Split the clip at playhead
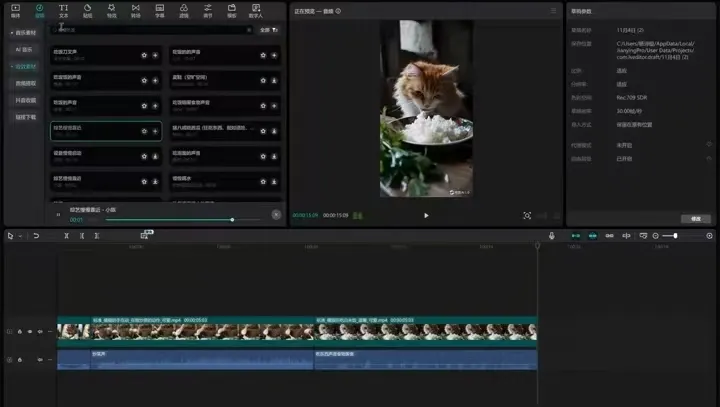The image size is (720, 407). click(67, 236)
